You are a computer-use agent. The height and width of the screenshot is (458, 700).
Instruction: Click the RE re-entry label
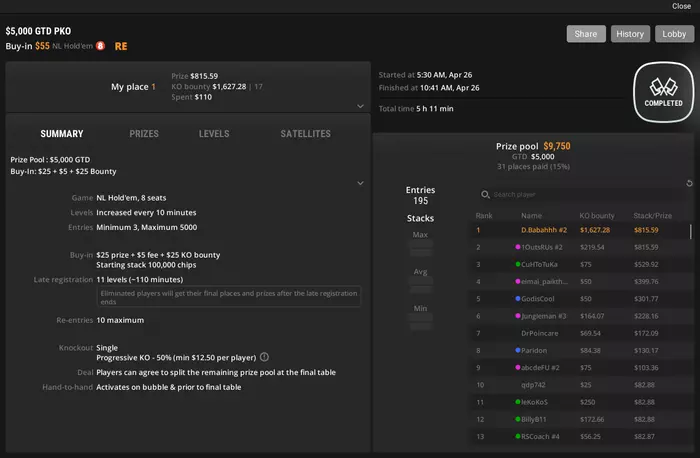121,46
